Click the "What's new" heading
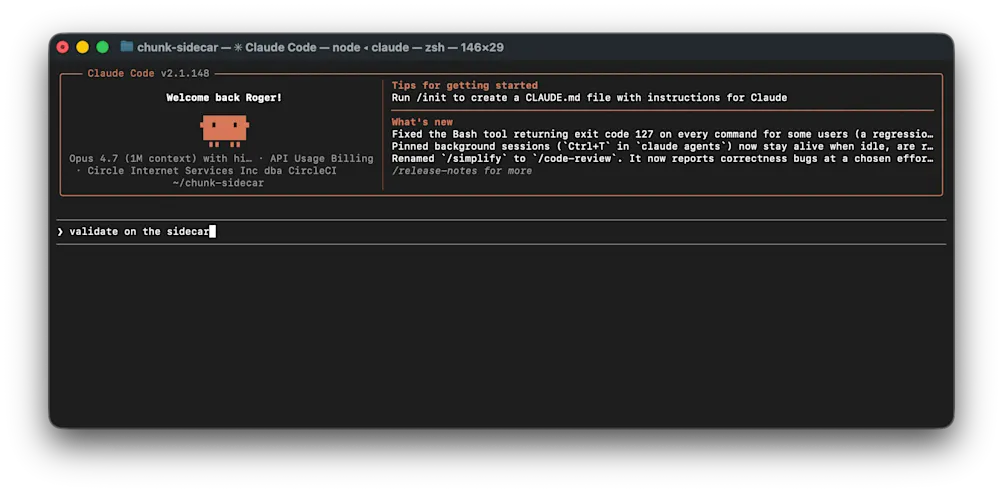Image resolution: width=1003 pixels, height=493 pixels. tap(422, 122)
